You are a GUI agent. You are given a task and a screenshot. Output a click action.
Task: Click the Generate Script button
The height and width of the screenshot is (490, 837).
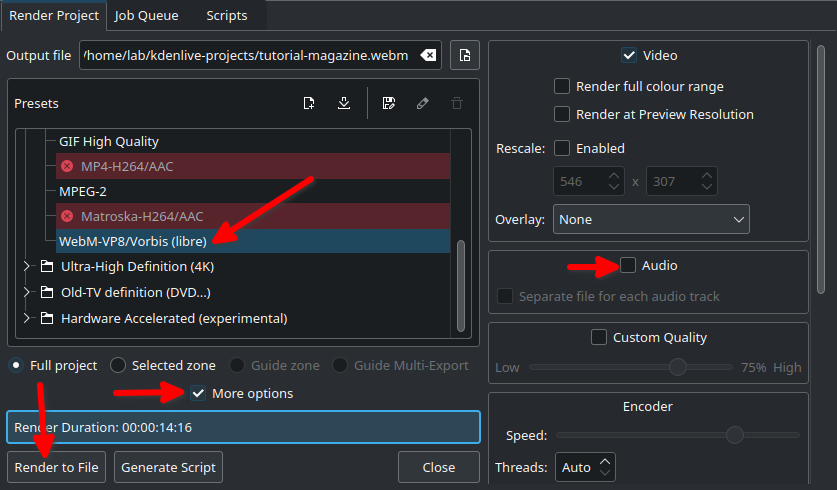pos(168,467)
